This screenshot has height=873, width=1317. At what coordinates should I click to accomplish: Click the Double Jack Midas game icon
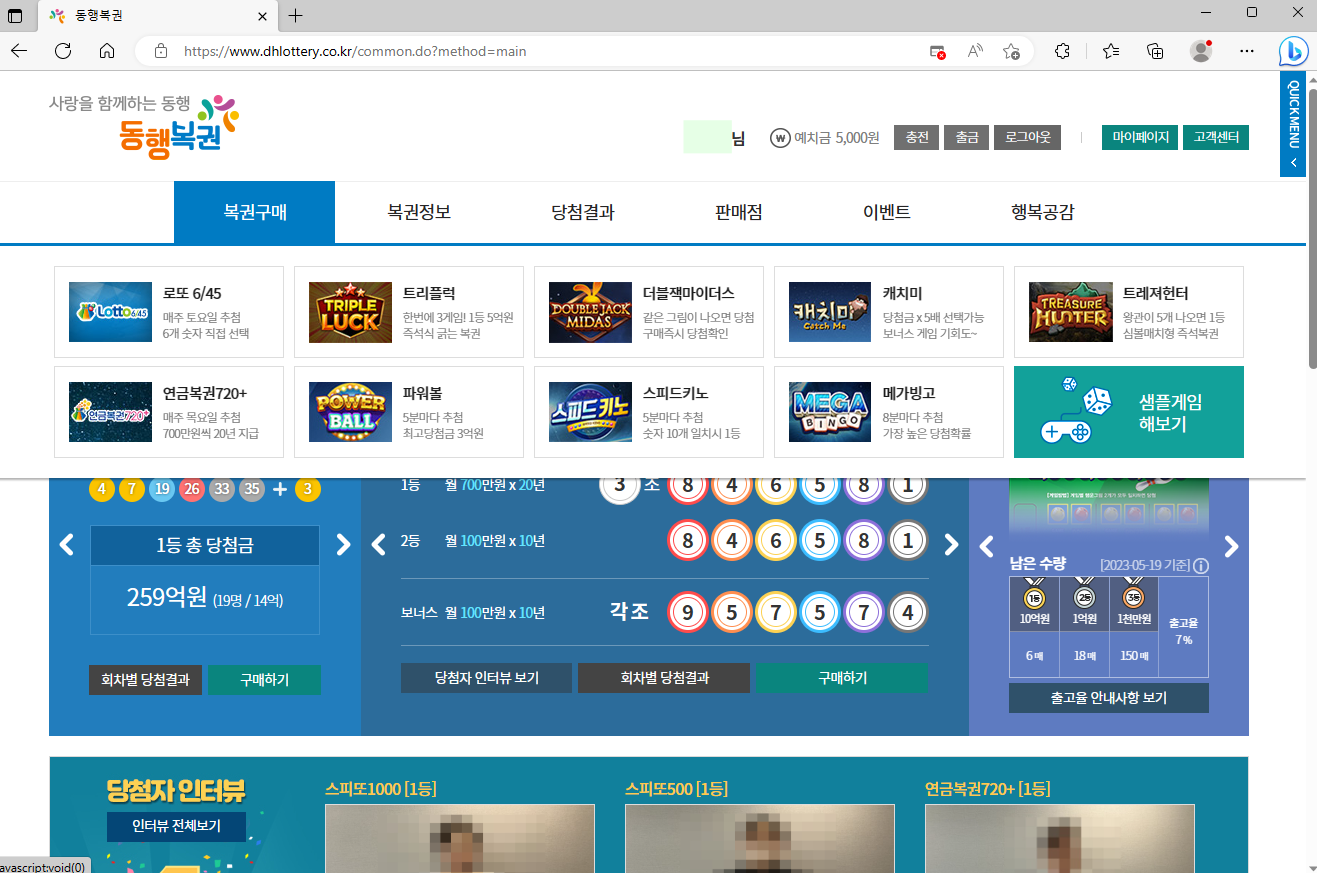[590, 311]
